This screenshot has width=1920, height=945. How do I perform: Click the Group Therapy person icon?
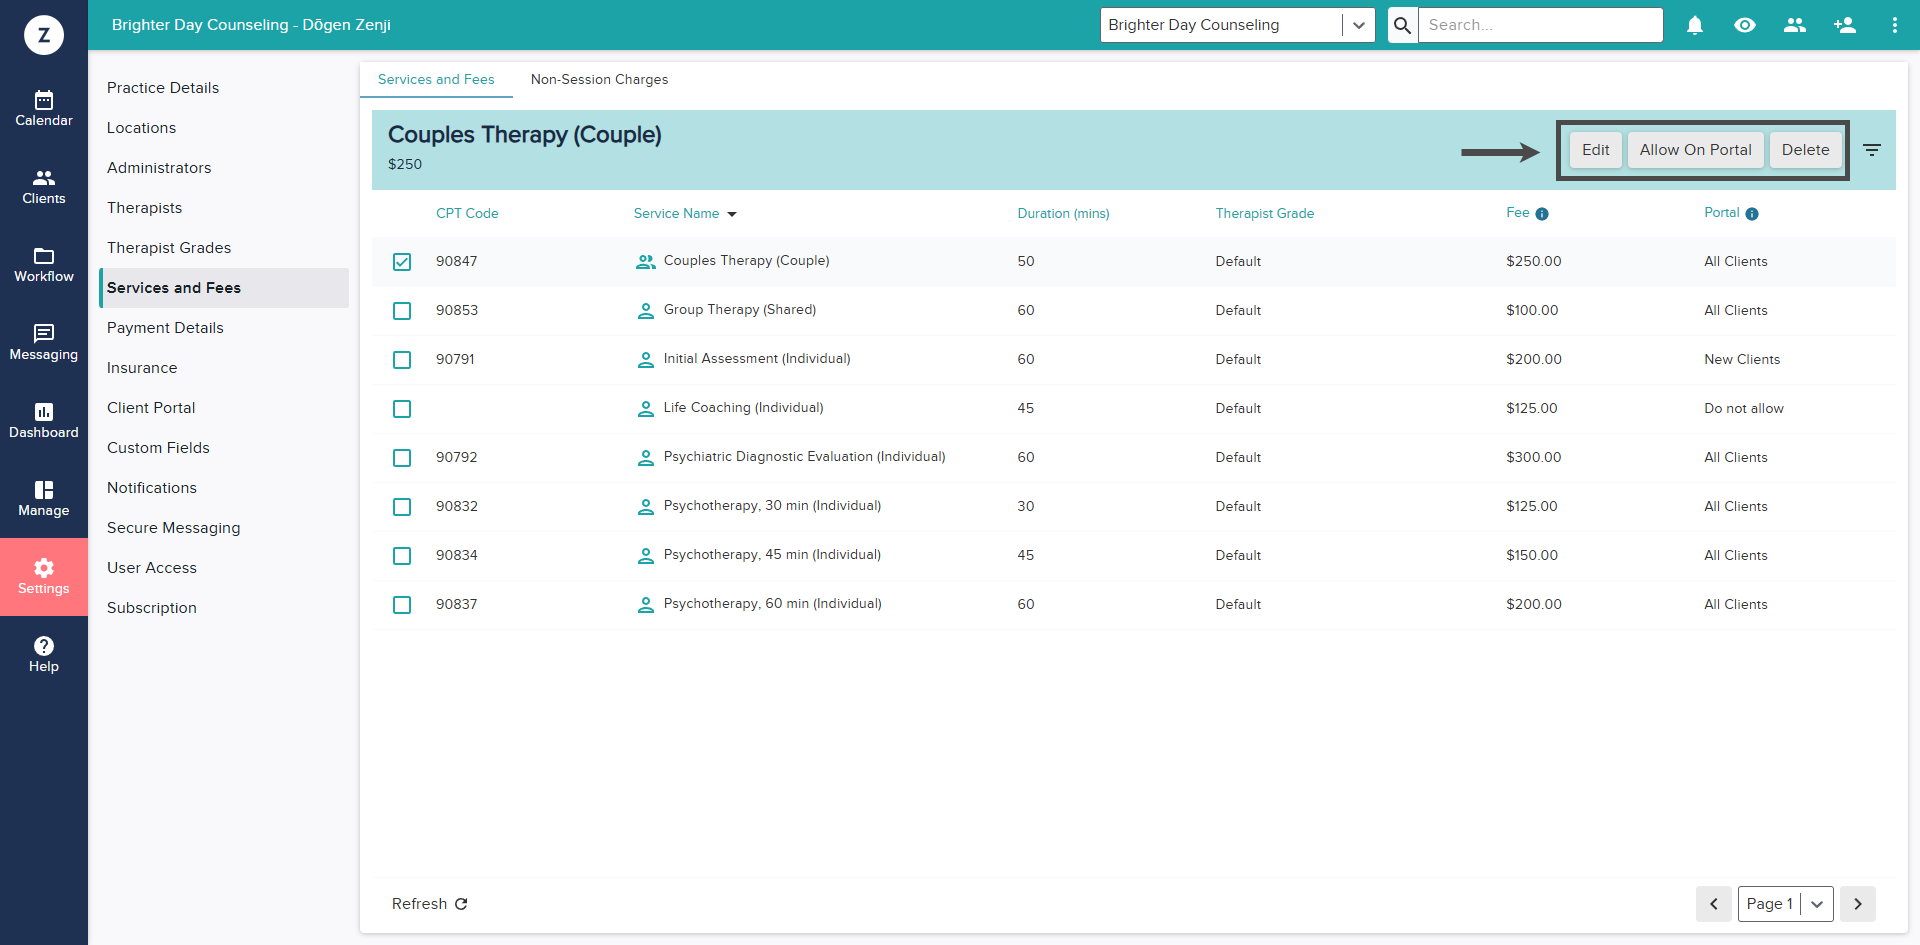point(646,311)
